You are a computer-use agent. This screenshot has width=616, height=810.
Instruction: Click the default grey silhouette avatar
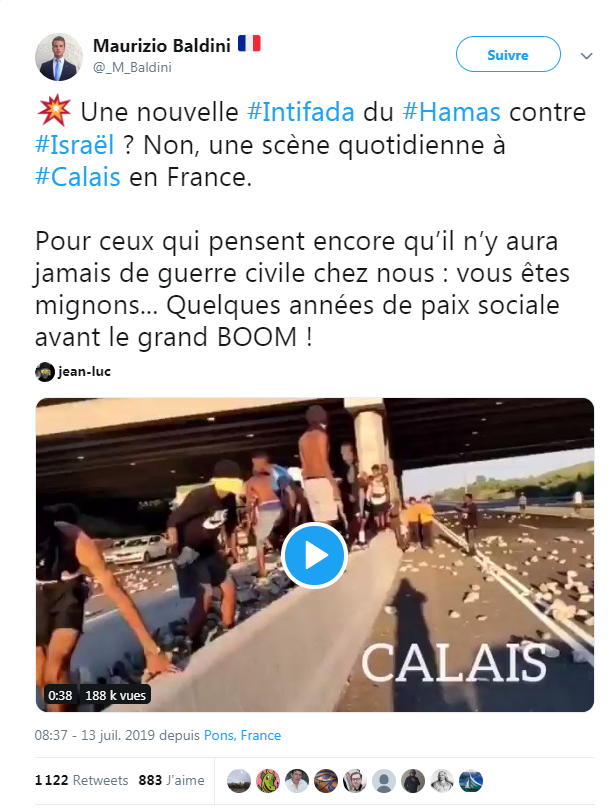point(383,781)
